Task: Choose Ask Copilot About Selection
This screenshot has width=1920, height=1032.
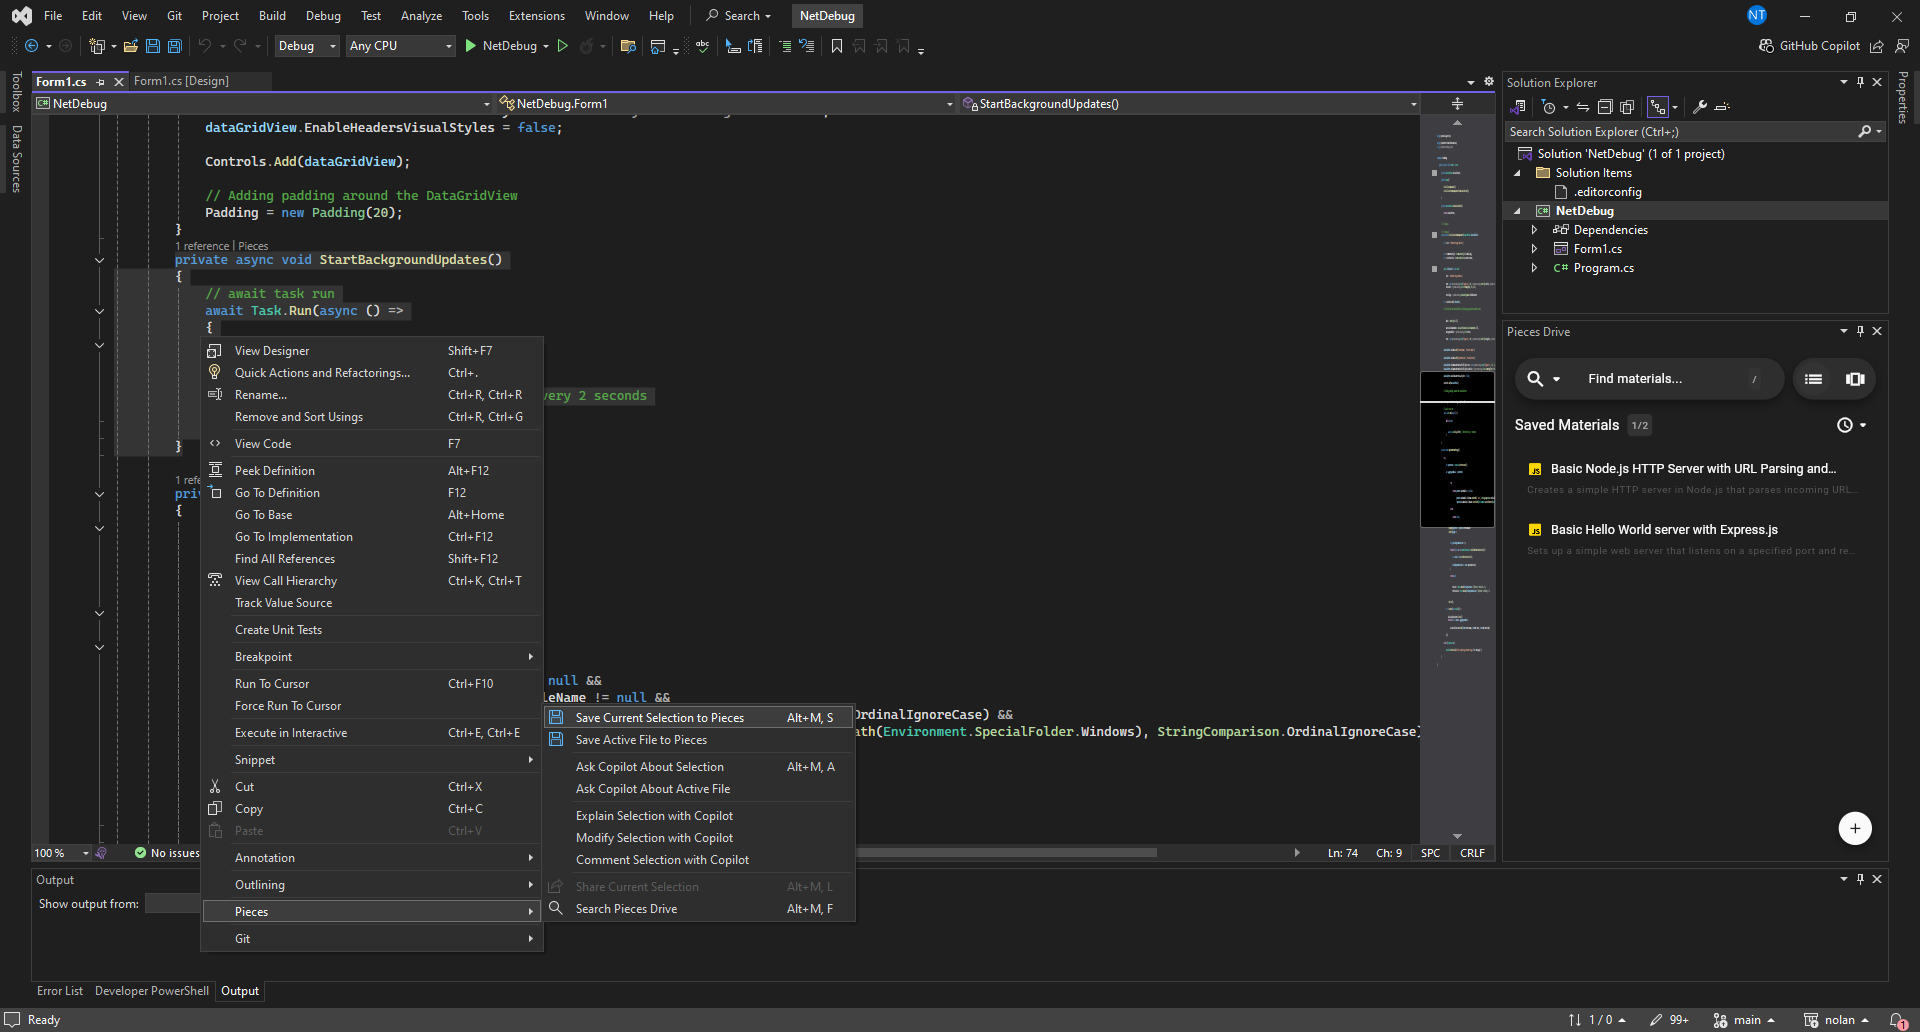Action: tap(699, 767)
